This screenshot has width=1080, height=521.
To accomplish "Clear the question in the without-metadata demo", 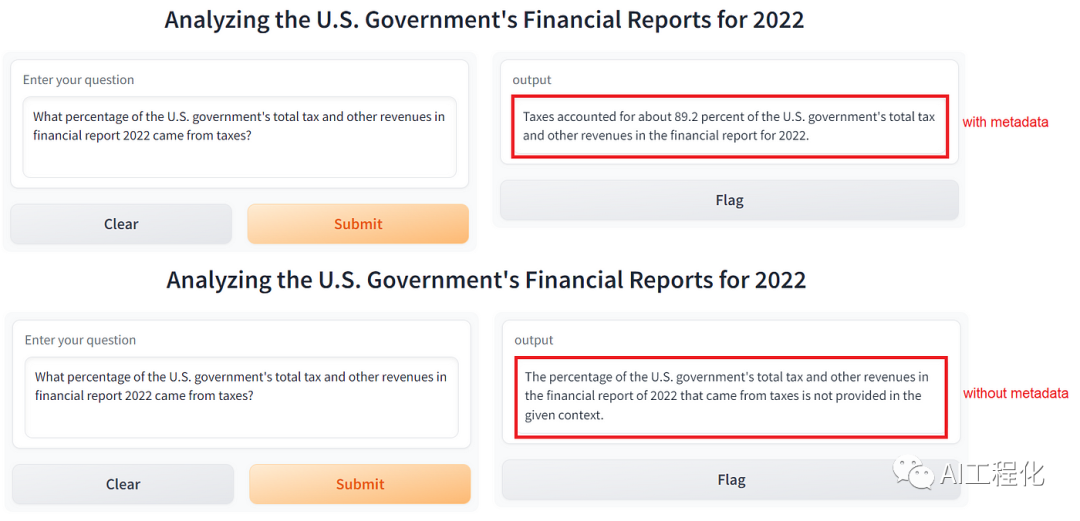I will (123, 484).
